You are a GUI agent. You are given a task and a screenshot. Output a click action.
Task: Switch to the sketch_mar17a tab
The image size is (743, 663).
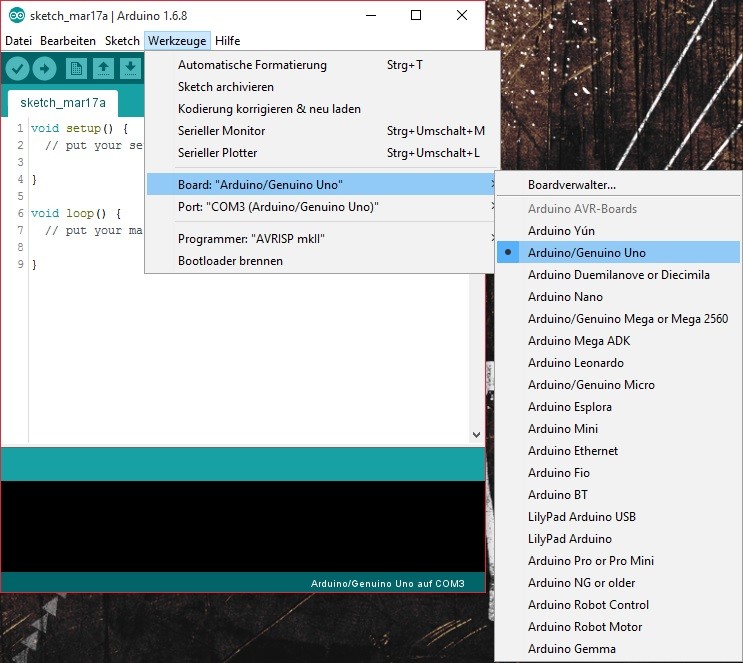tap(63, 103)
